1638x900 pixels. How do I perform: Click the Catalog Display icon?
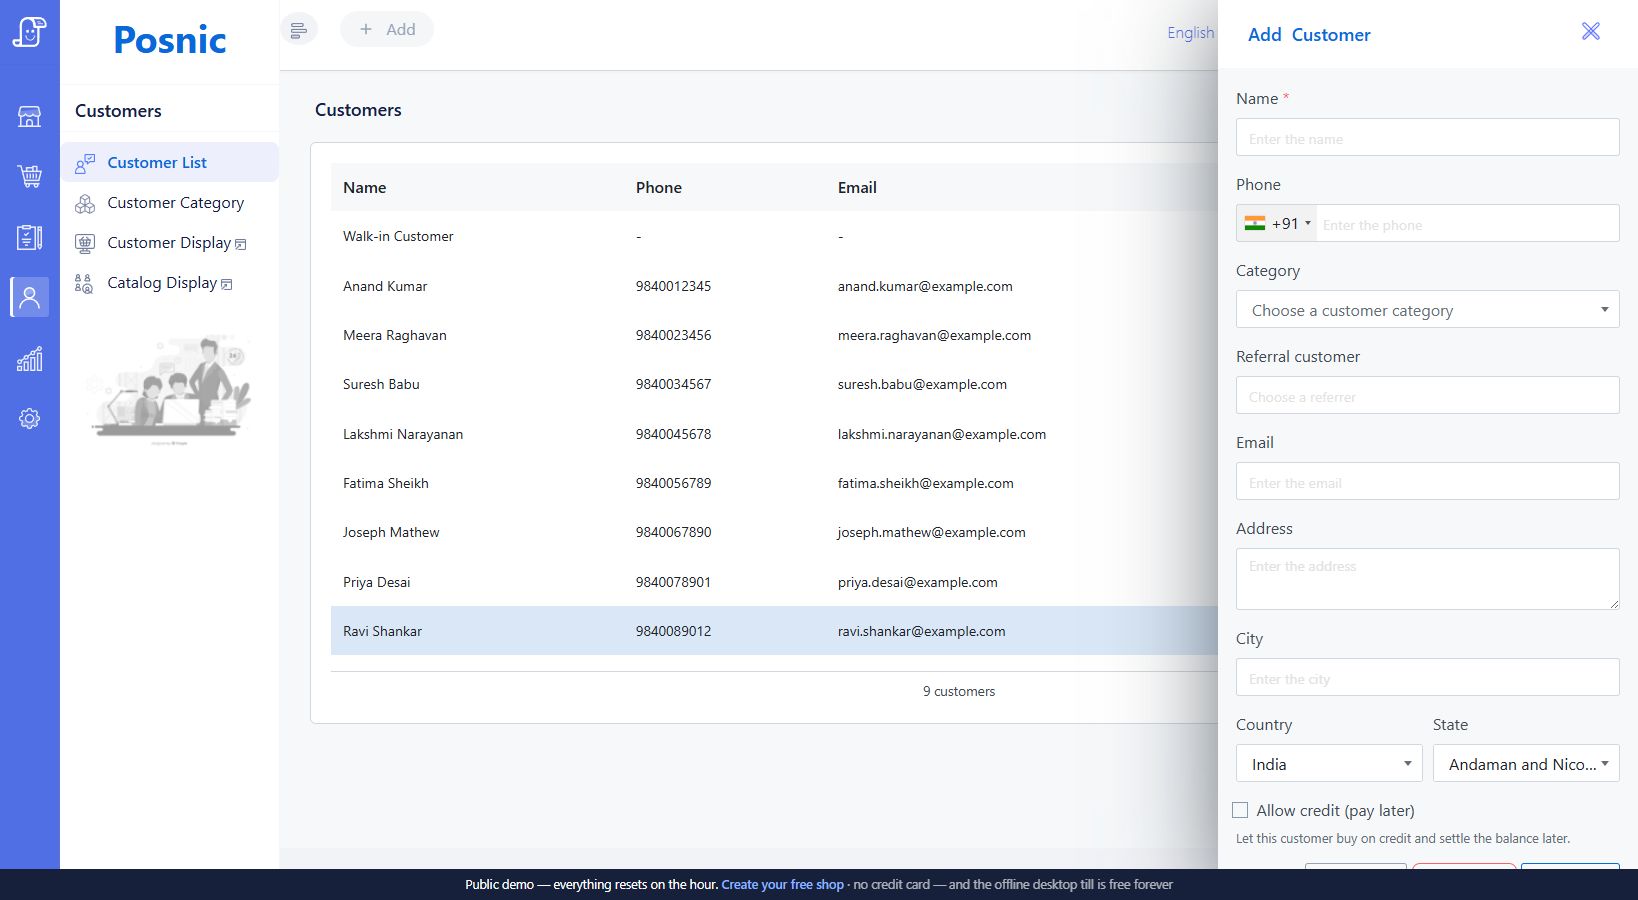point(85,283)
